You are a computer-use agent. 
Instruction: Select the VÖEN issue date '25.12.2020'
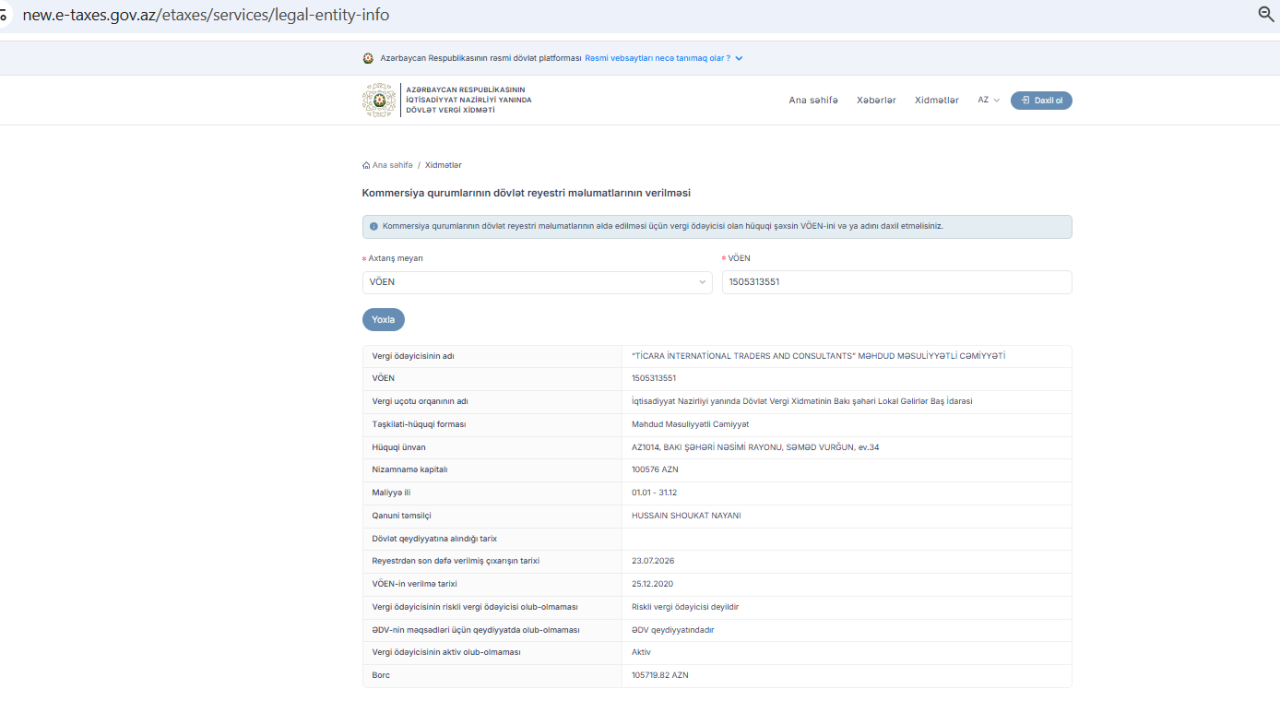(653, 584)
